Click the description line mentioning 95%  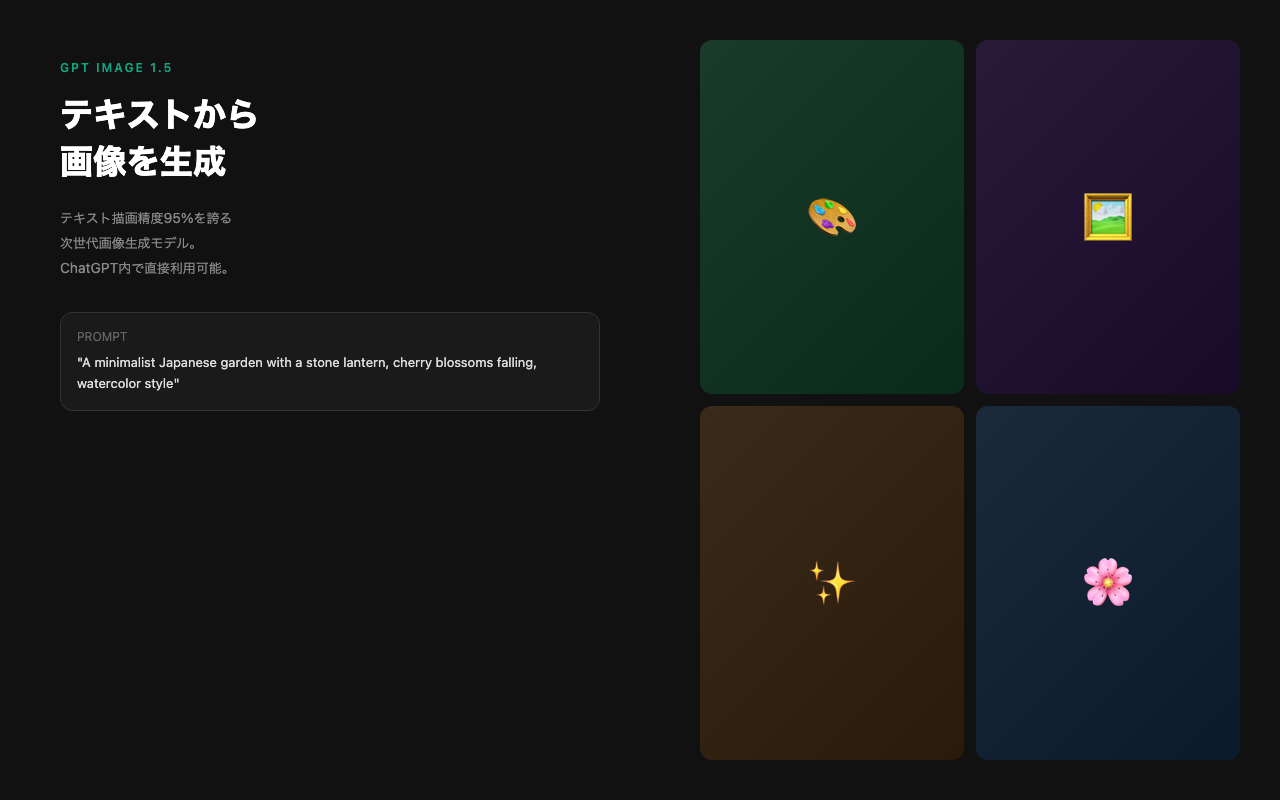pos(146,218)
